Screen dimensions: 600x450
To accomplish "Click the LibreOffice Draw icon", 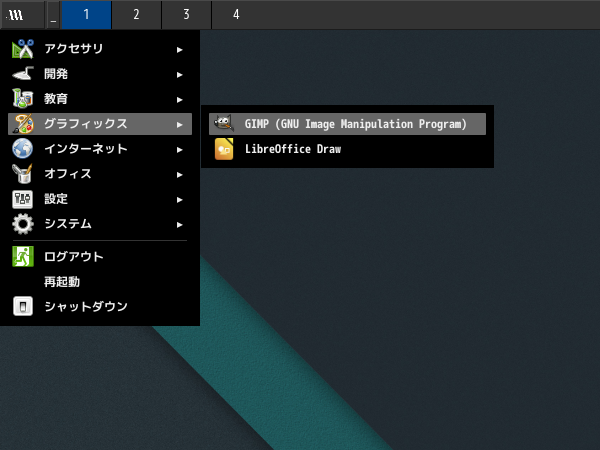I will tap(224, 149).
